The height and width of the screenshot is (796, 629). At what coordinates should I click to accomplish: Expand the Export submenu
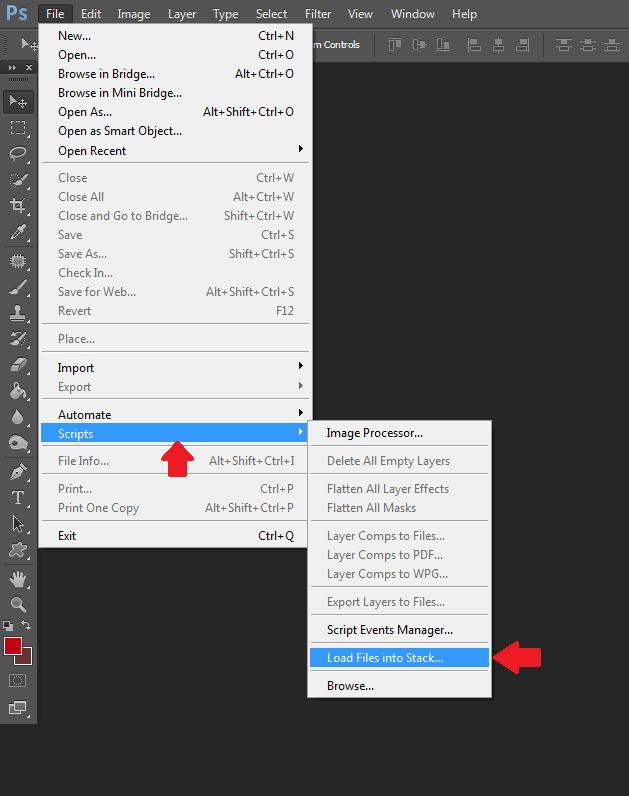[175, 387]
